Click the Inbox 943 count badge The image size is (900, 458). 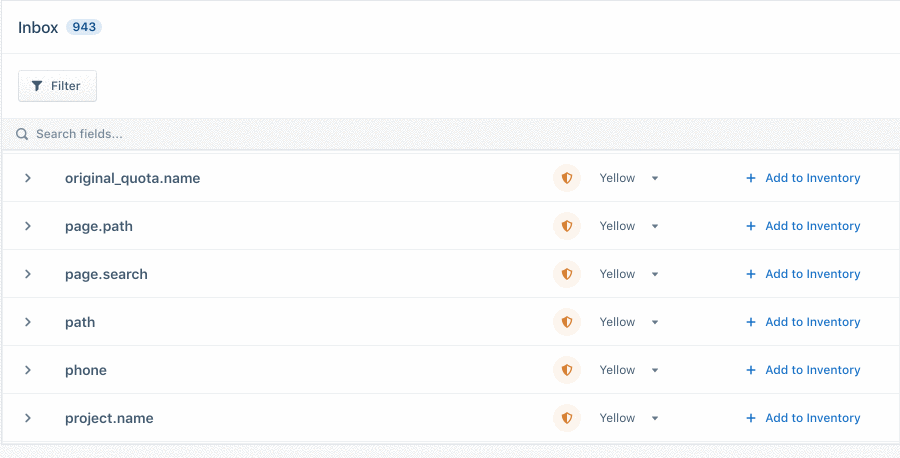tap(84, 27)
